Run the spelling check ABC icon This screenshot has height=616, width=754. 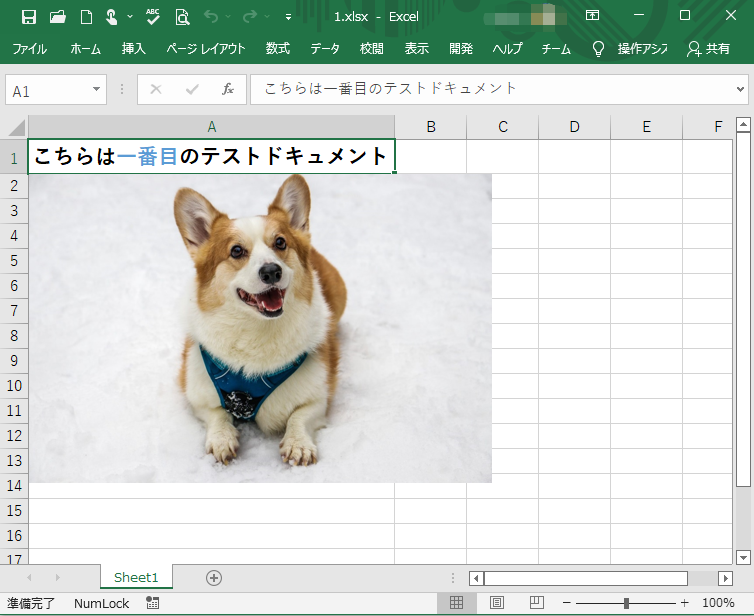[x=153, y=17]
